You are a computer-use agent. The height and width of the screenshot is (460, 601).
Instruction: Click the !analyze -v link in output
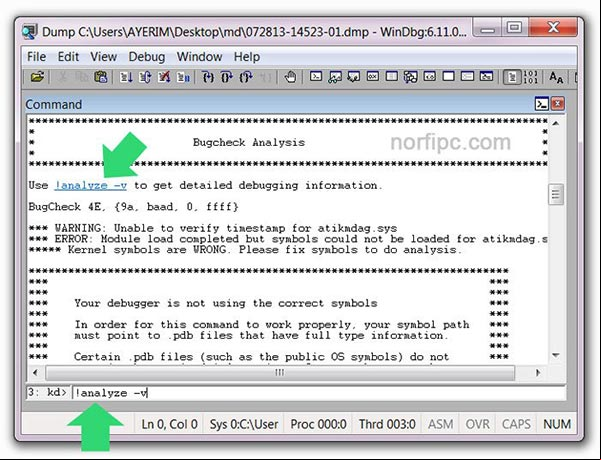pyautogui.click(x=90, y=186)
